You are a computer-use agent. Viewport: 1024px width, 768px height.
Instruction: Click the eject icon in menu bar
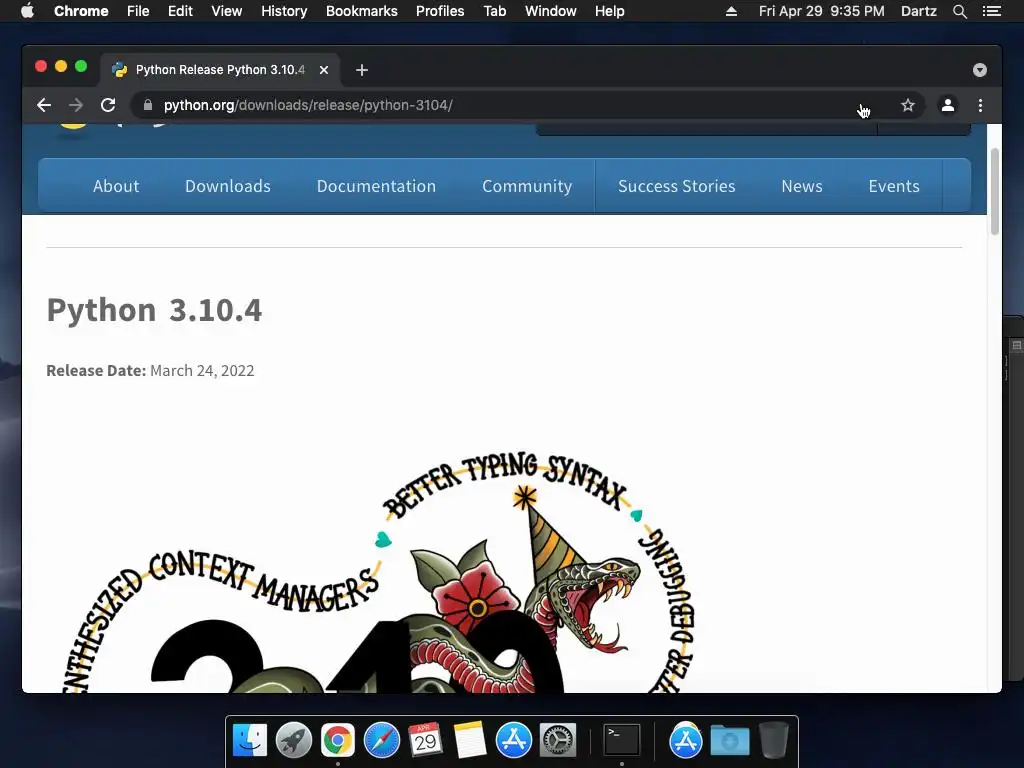[731, 11]
